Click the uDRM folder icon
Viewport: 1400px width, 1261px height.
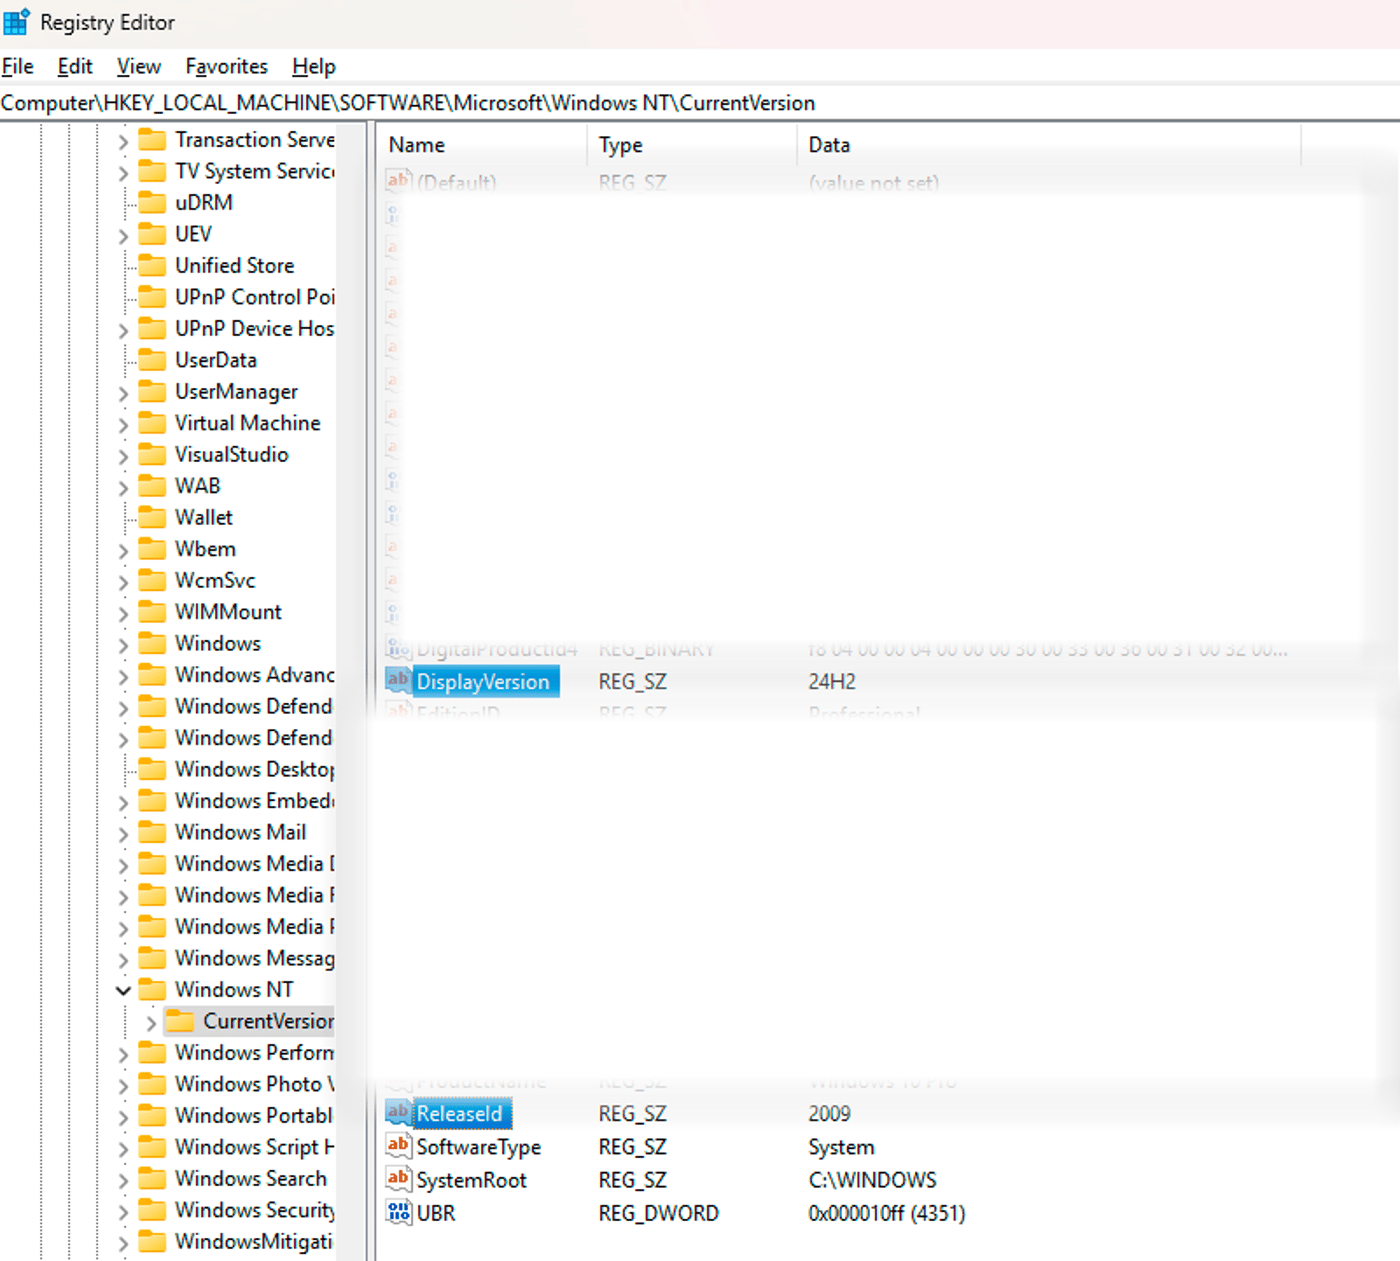click(x=152, y=202)
